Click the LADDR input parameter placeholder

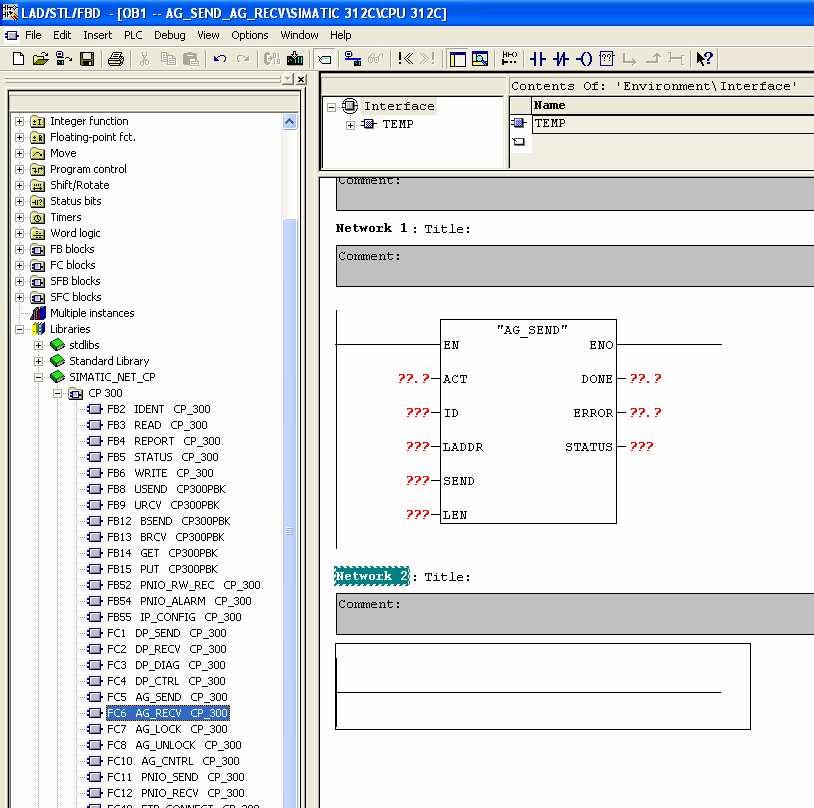417,447
